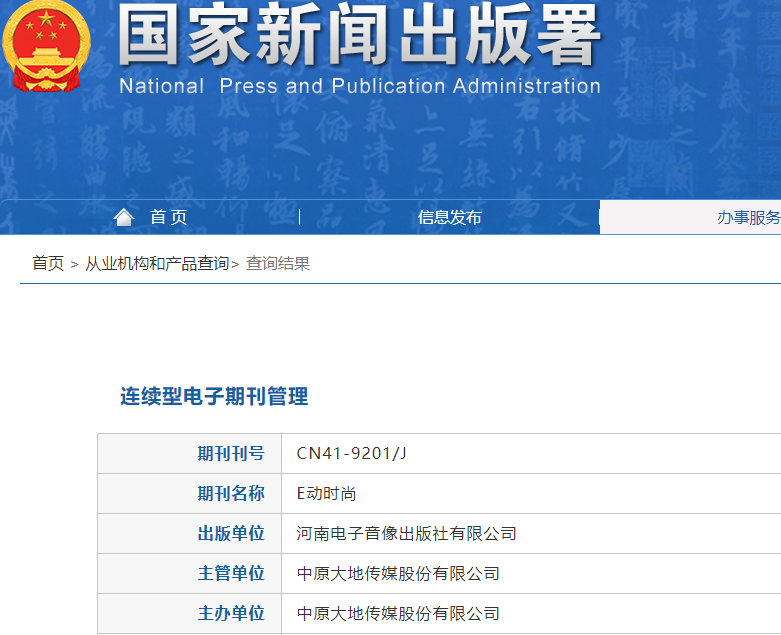Viewport: 781px width, 635px height.
Task: Click 查询结果 in the breadcrumb
Action: 278,263
